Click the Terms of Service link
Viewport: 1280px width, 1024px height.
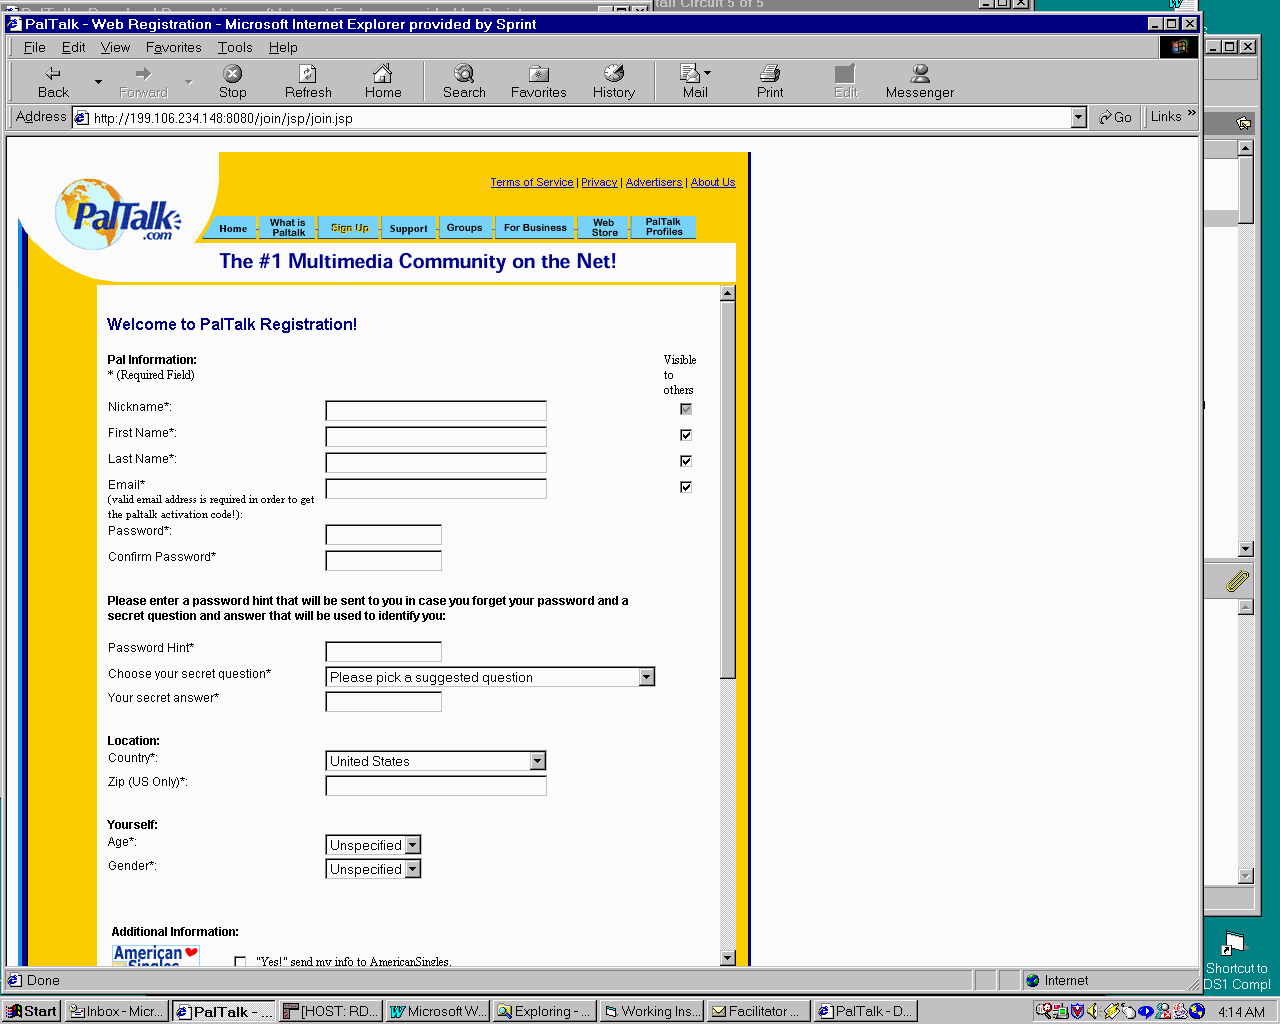click(x=531, y=182)
